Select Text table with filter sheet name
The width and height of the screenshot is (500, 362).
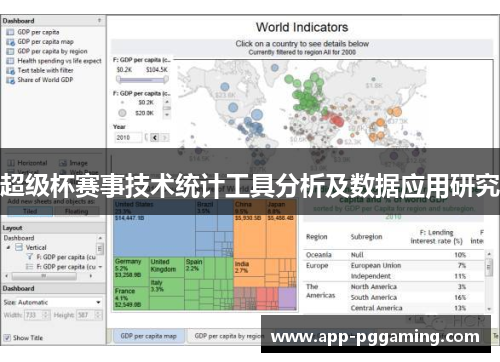click(x=45, y=70)
